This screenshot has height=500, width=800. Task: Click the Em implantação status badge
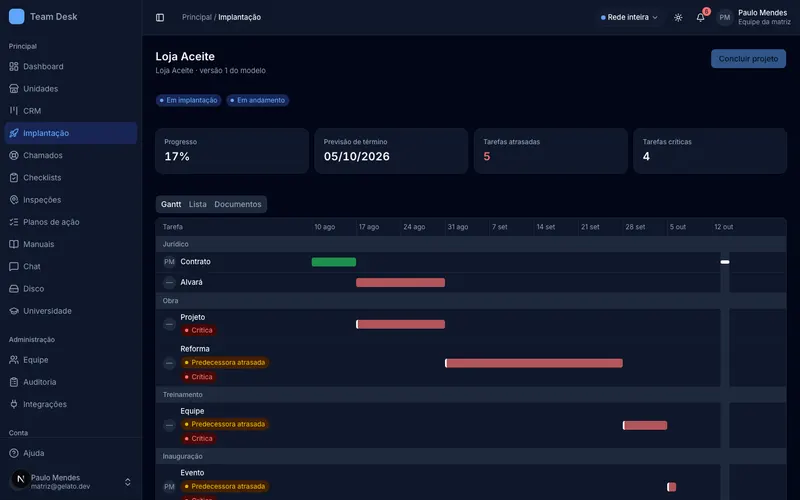click(x=188, y=101)
